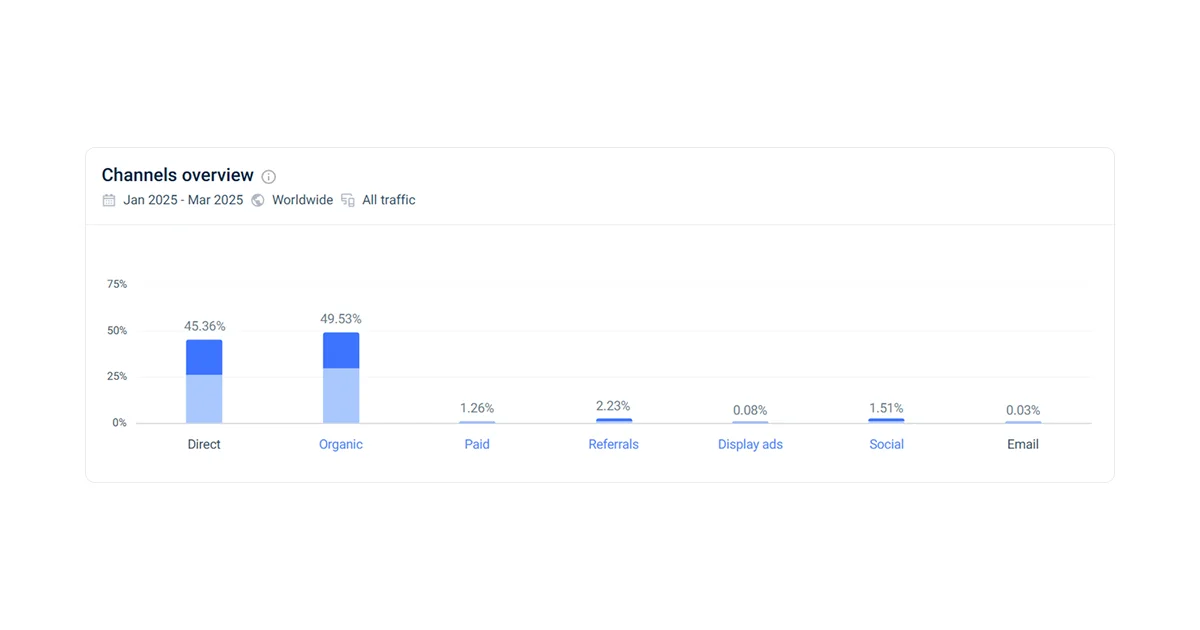1200x630 pixels.
Task: Open the Paid channel link
Action: pos(477,444)
